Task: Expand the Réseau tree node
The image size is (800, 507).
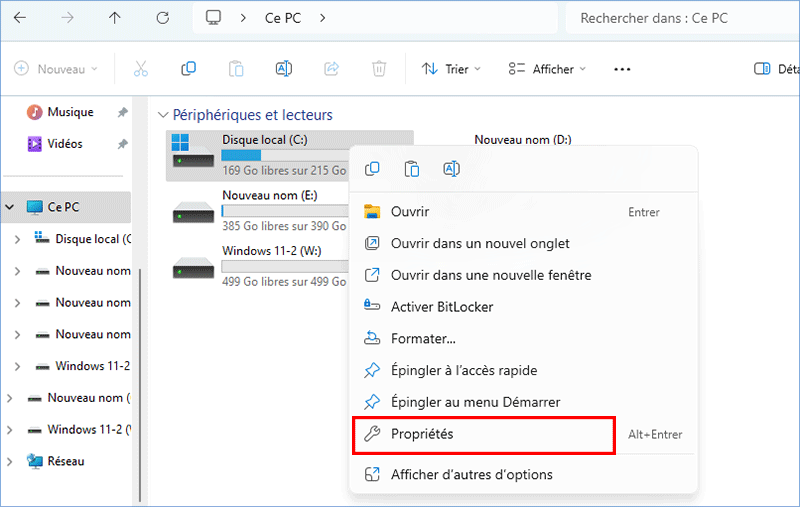Action: coord(10,461)
